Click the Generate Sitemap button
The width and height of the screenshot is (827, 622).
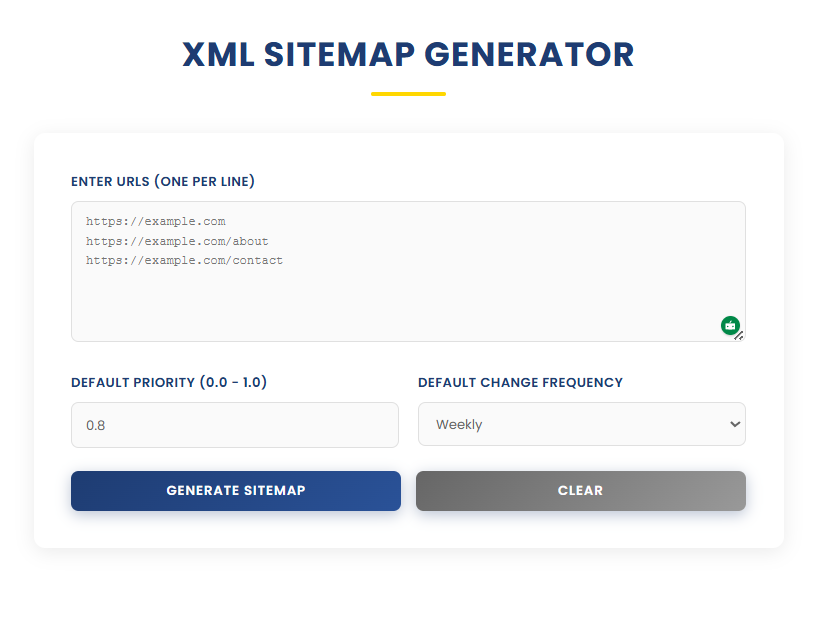point(235,491)
